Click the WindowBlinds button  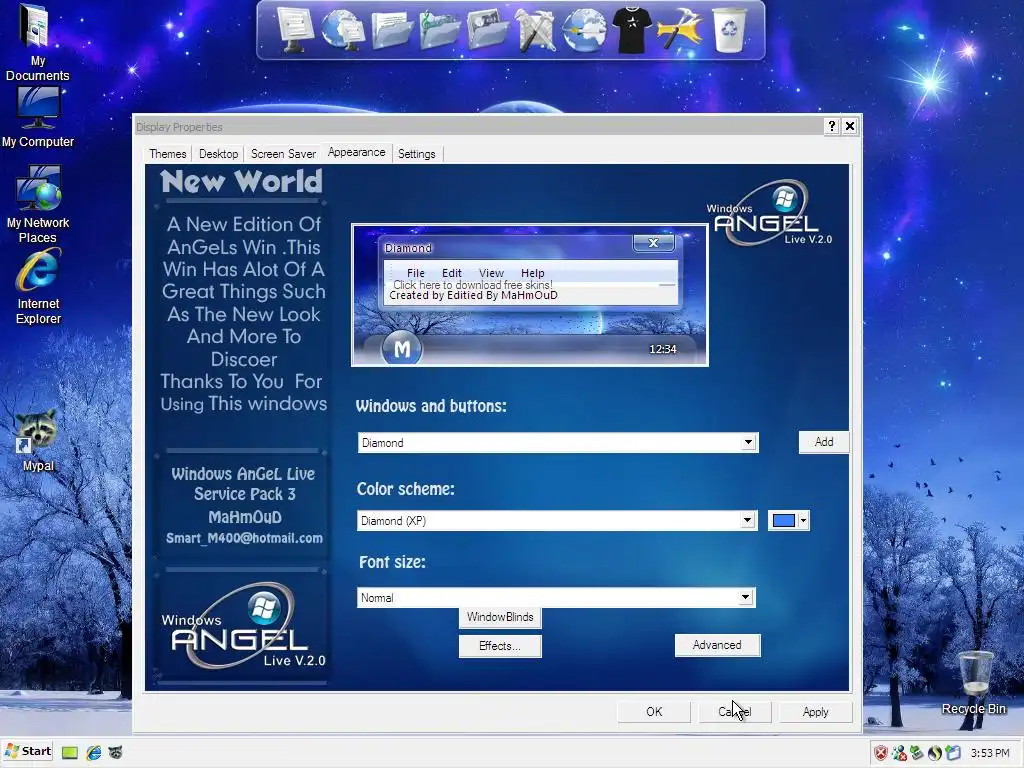coord(500,617)
